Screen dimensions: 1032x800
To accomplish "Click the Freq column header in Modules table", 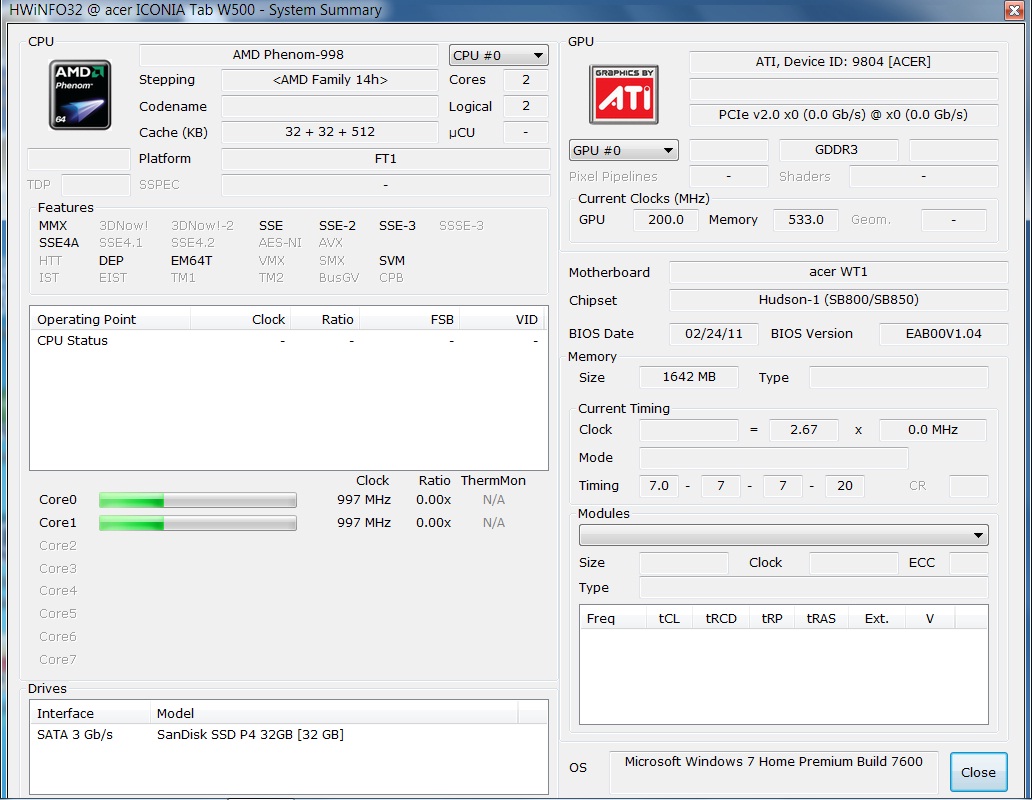I will point(614,618).
